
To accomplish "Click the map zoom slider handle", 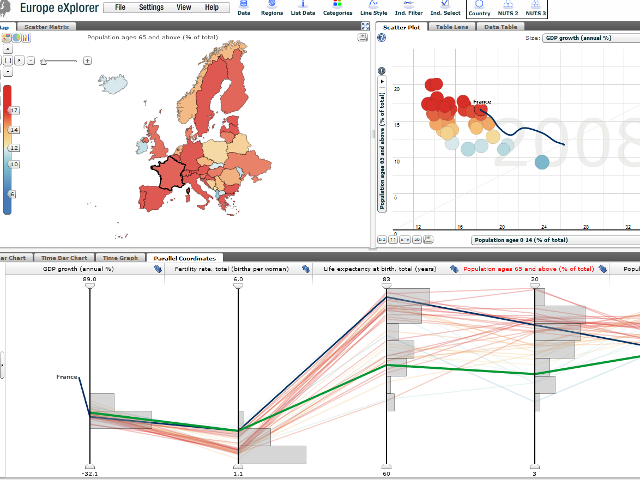I will (44, 61).
